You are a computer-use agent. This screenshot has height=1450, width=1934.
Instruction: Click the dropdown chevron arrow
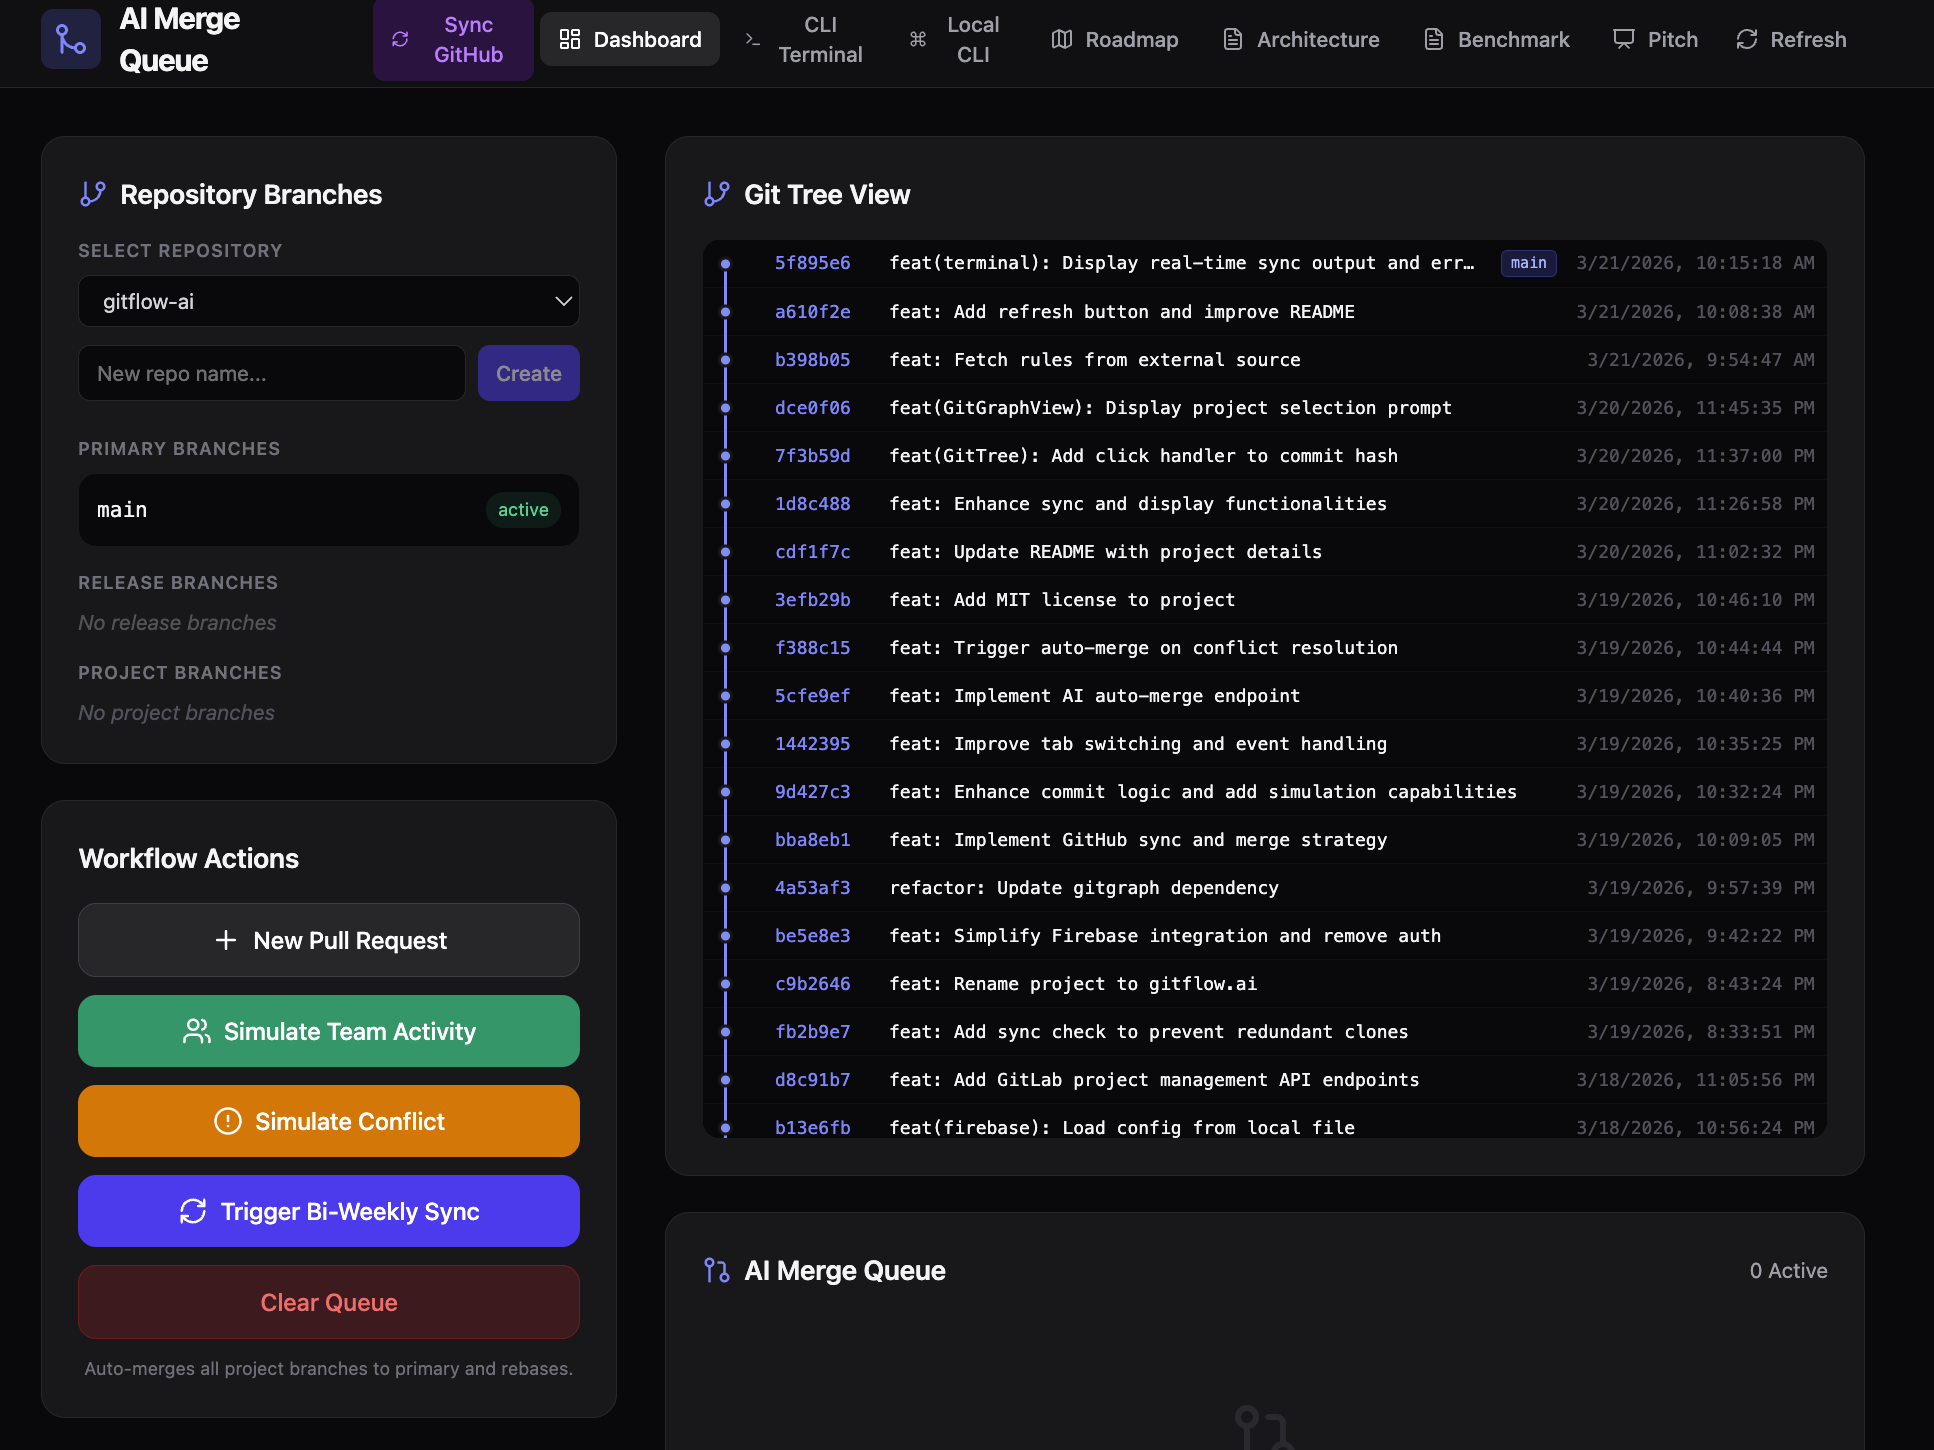pos(563,301)
